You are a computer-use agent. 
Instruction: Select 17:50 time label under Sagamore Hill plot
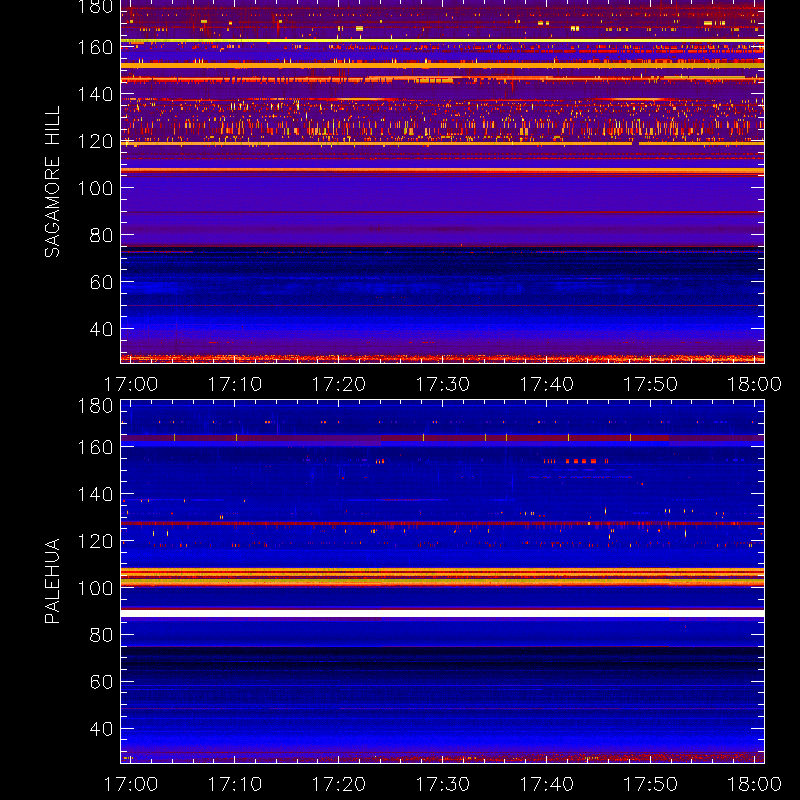point(651,384)
